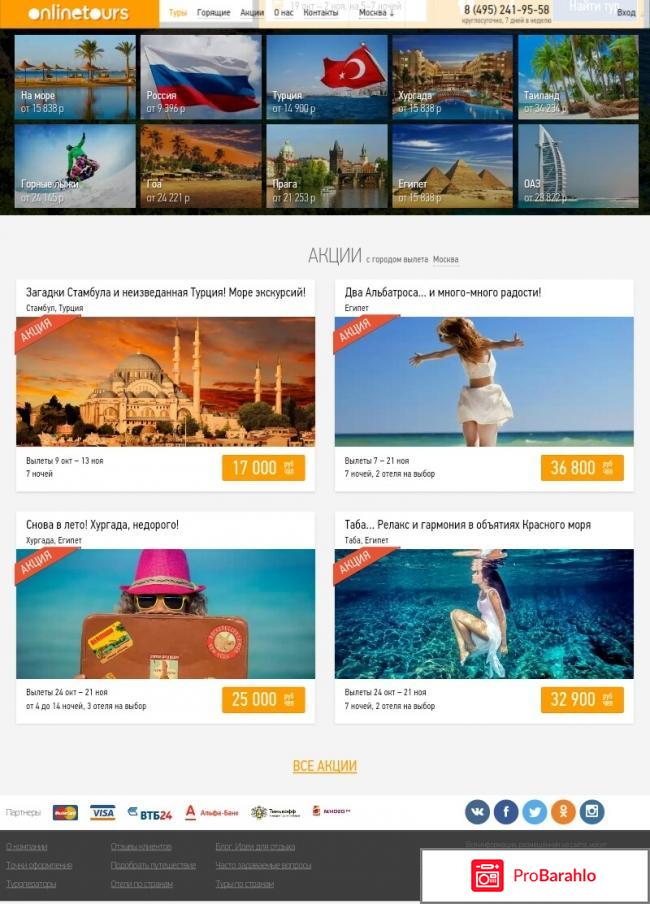Image resolution: width=650 pixels, height=904 pixels.
Task: Click the ВТБ24 partner logo
Action: pos(150,813)
